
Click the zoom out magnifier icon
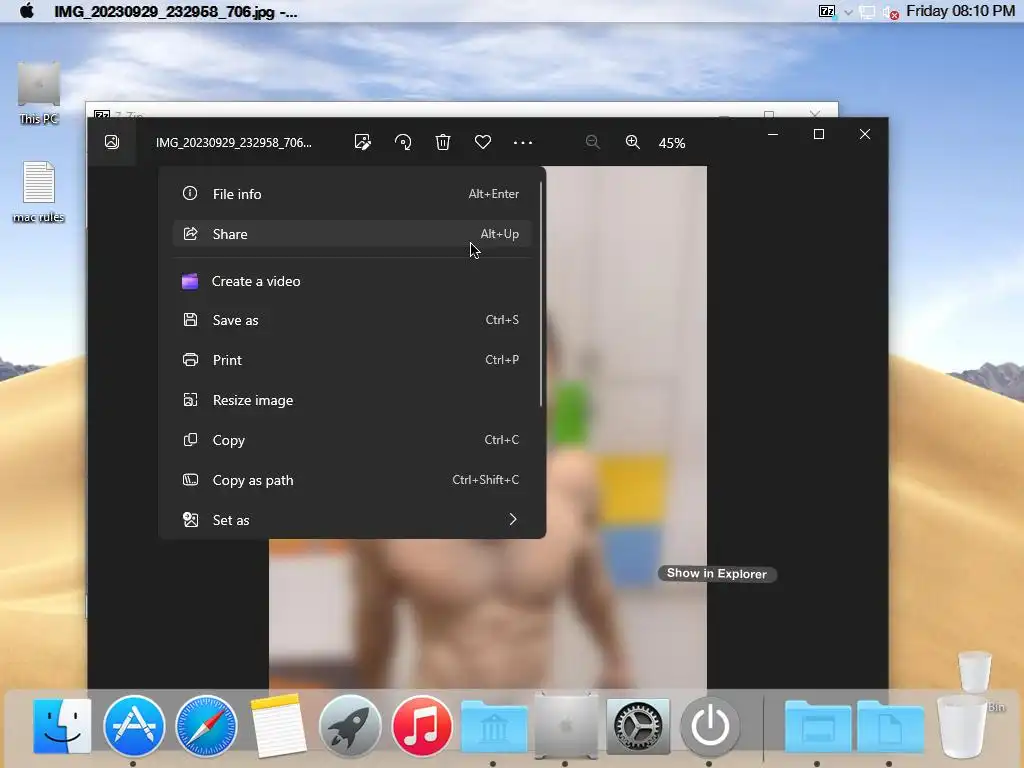pyautogui.click(x=592, y=142)
